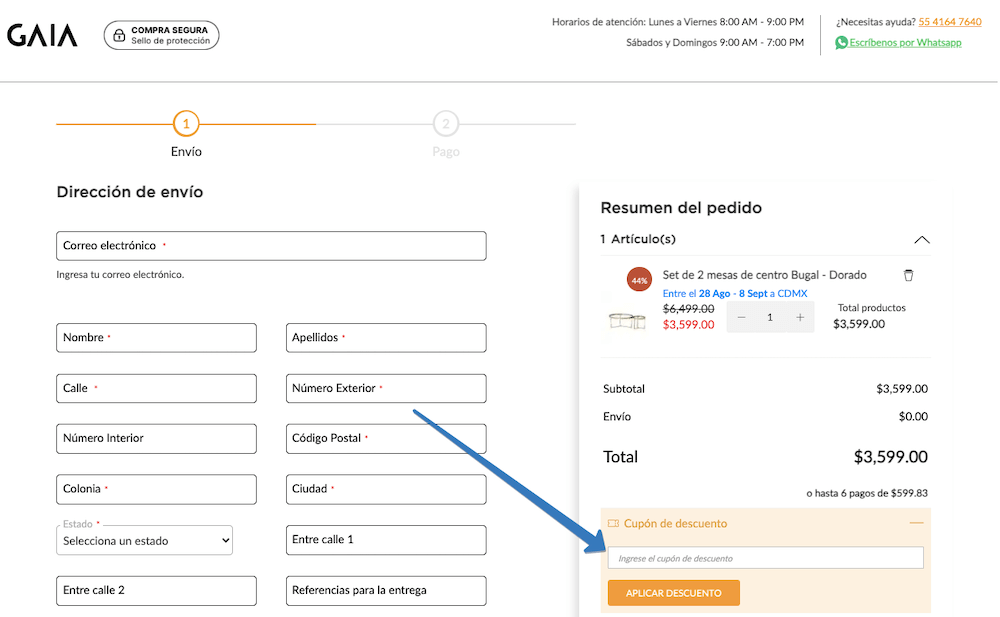Click the 44% discount badge

pos(639,280)
